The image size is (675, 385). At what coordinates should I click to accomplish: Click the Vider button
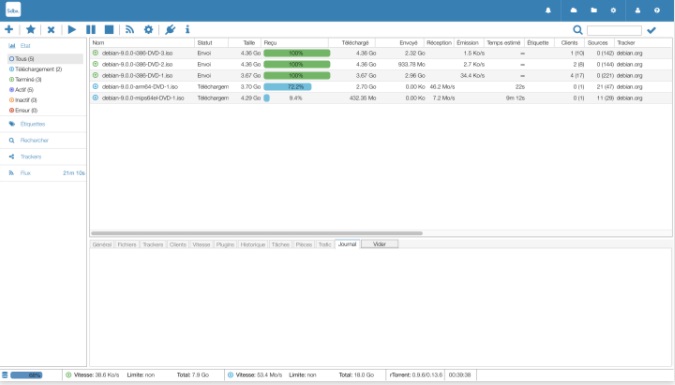pos(380,244)
